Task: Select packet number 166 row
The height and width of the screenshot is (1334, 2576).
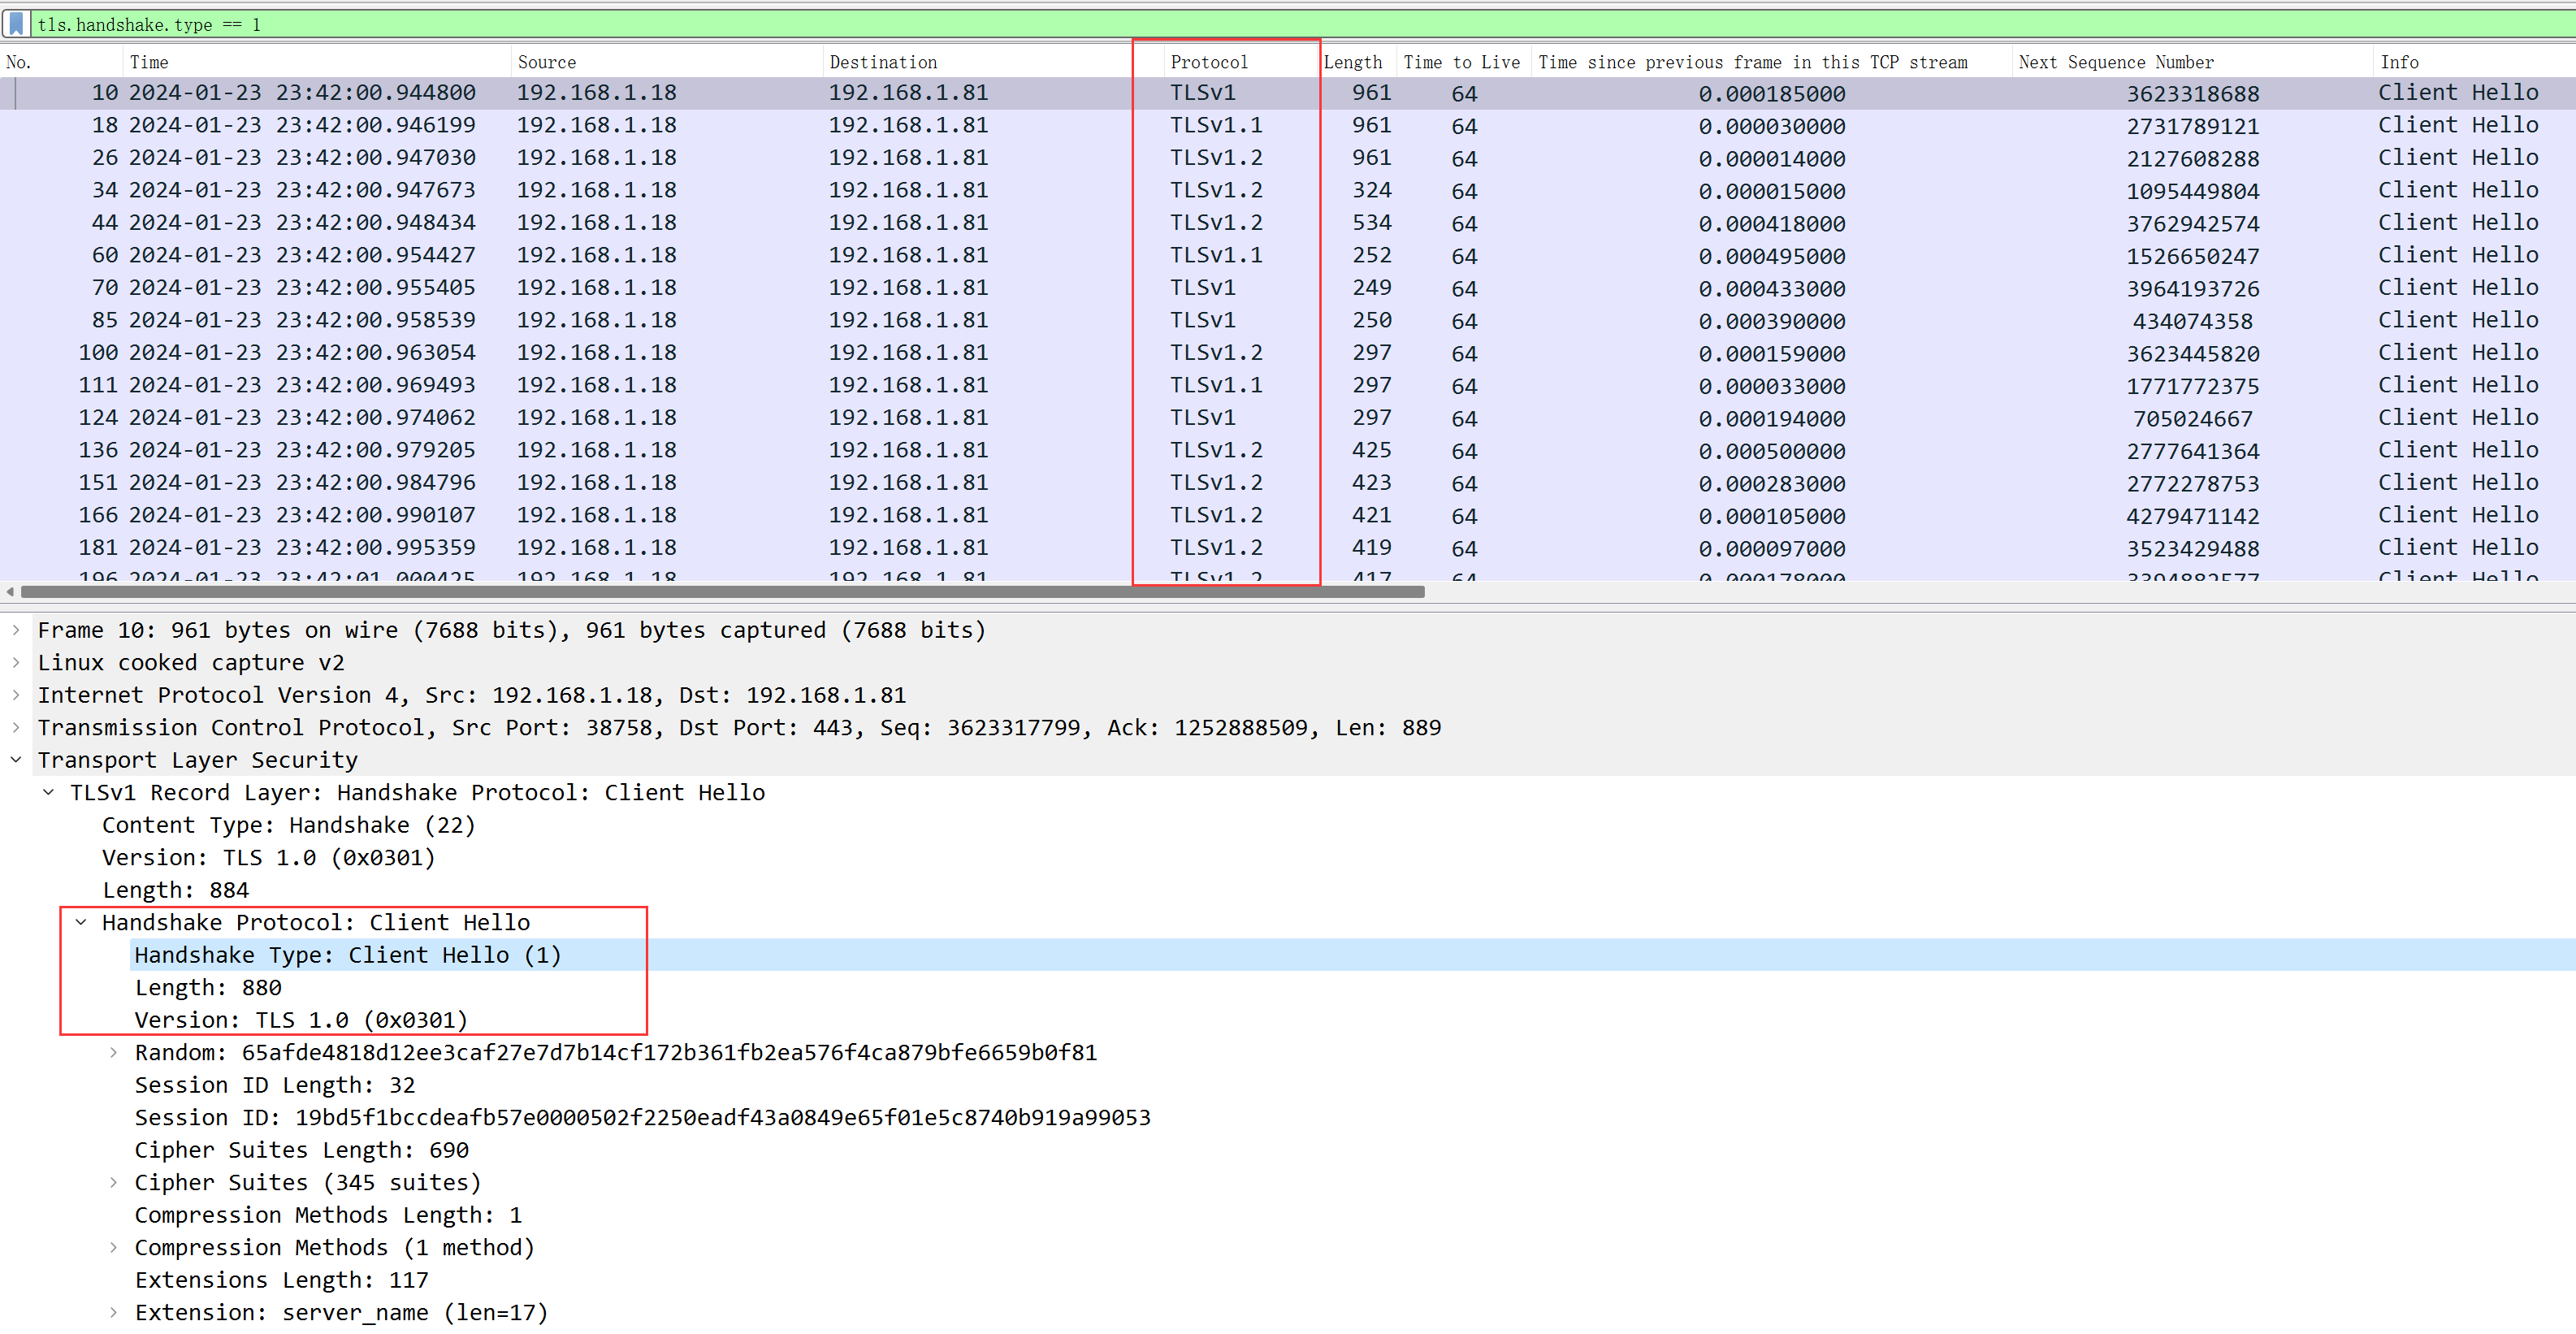Action: point(1288,515)
